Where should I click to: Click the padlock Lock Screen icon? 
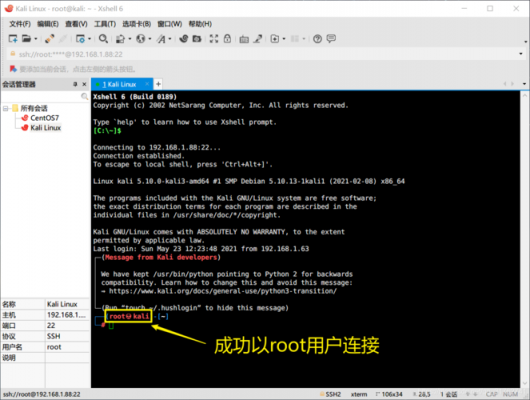pos(227,39)
